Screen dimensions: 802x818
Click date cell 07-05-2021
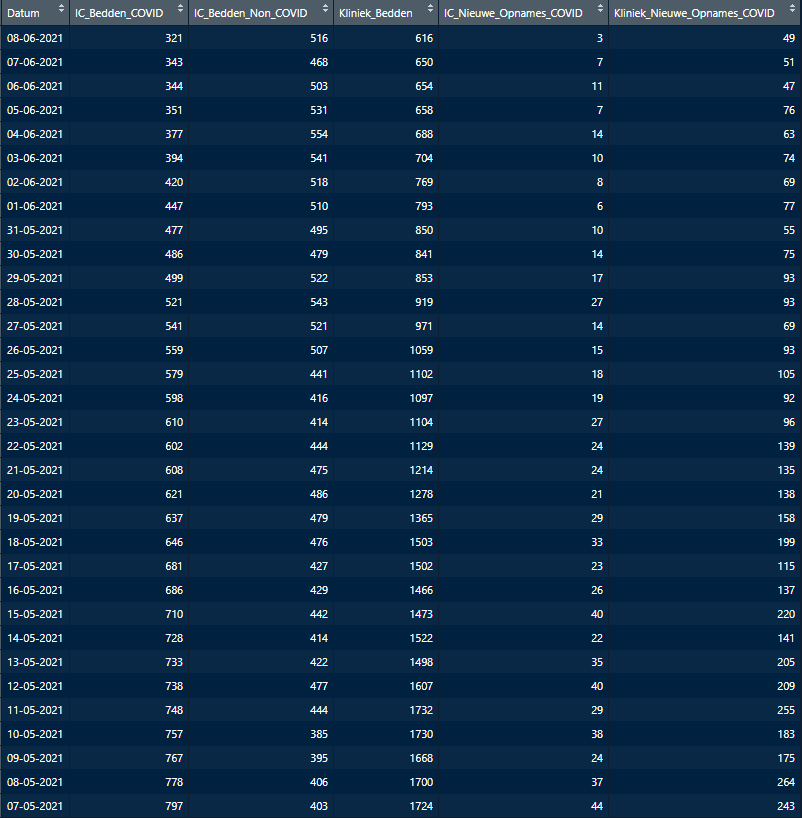35,806
